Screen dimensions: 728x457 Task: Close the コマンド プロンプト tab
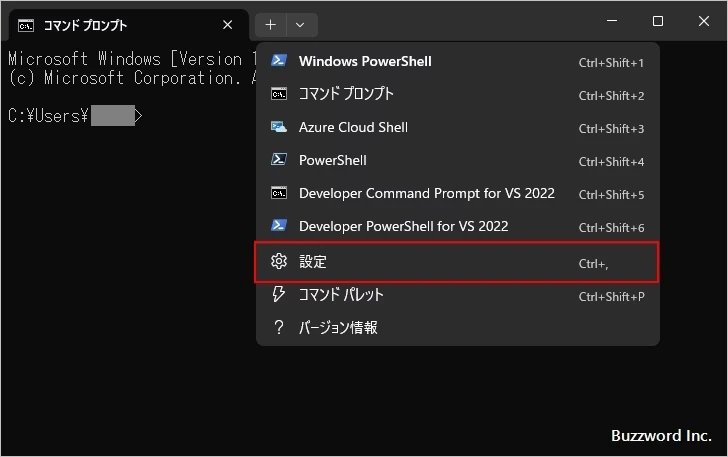coord(228,25)
